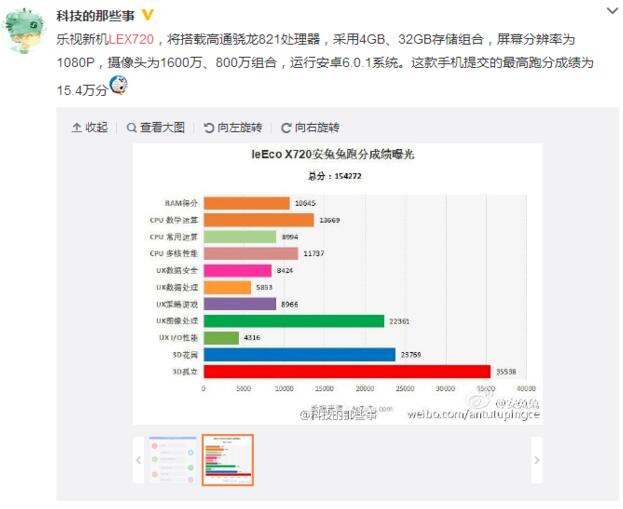Screen dimensions: 623x509
Task: Open the 科技的那些事 profile avatar
Action: click(23, 31)
